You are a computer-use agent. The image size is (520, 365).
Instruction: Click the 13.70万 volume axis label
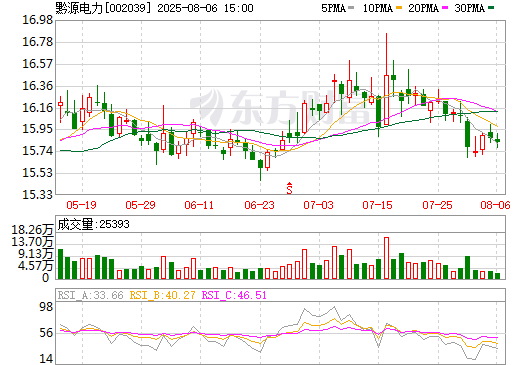[x=32, y=242]
